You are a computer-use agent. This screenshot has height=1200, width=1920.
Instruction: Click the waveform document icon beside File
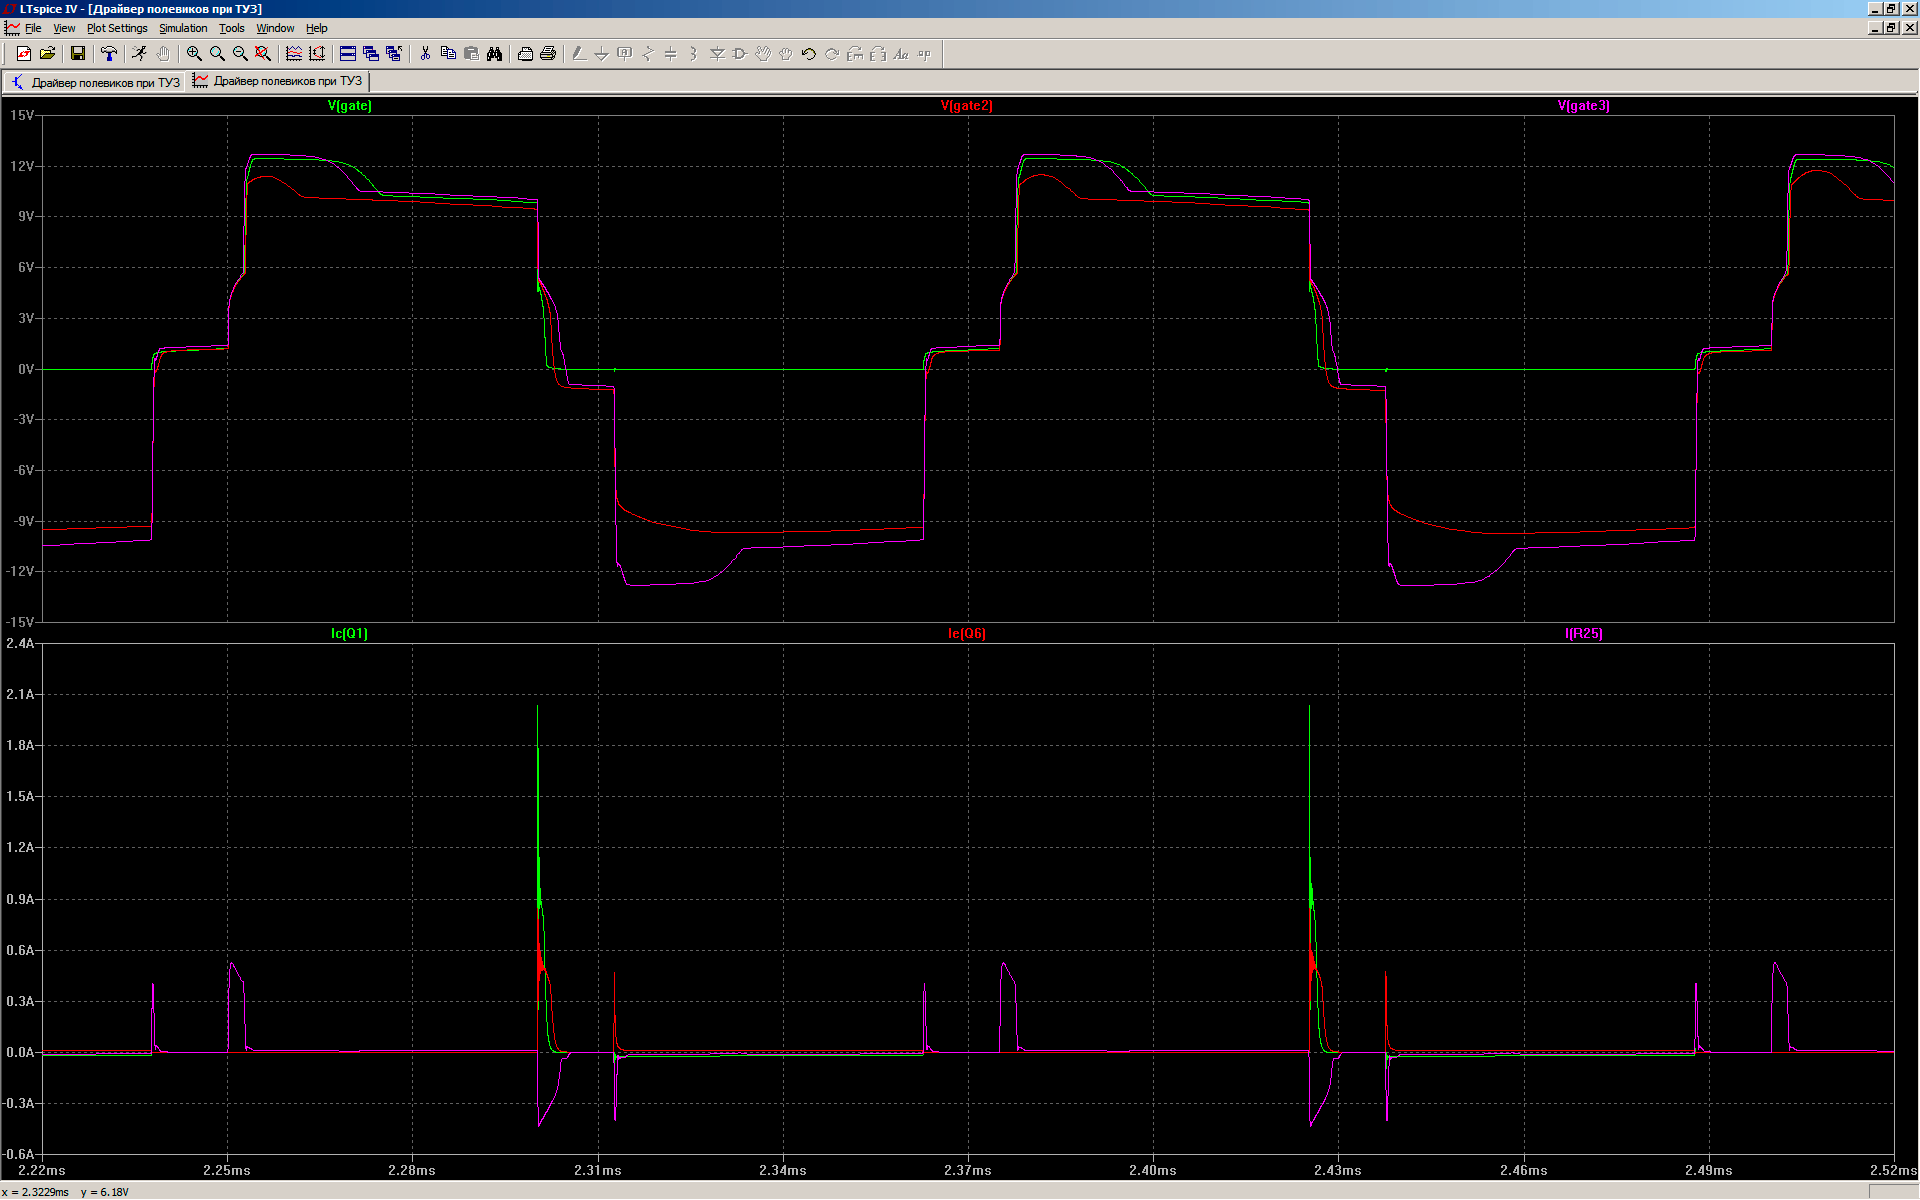[x=12, y=28]
